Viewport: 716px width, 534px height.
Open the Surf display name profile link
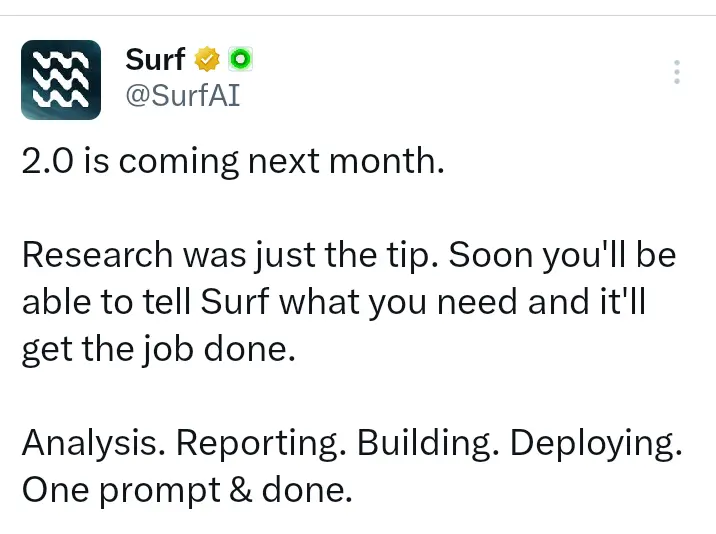(155, 60)
